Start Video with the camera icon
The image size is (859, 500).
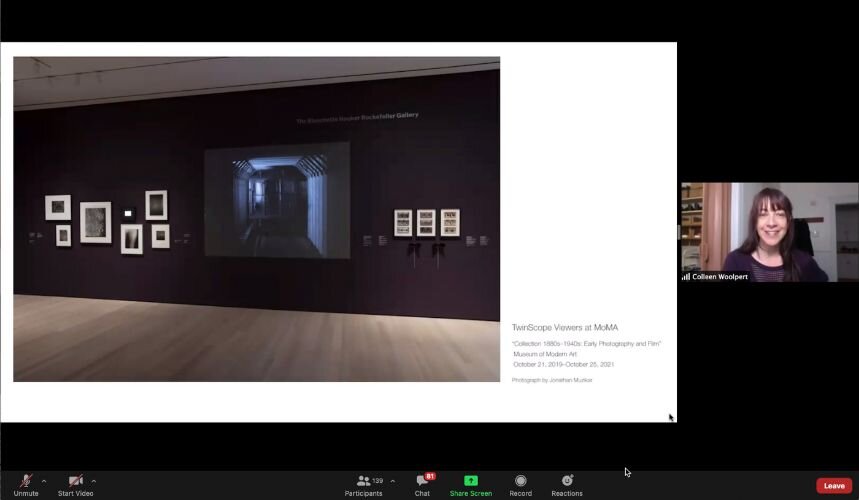[76, 485]
